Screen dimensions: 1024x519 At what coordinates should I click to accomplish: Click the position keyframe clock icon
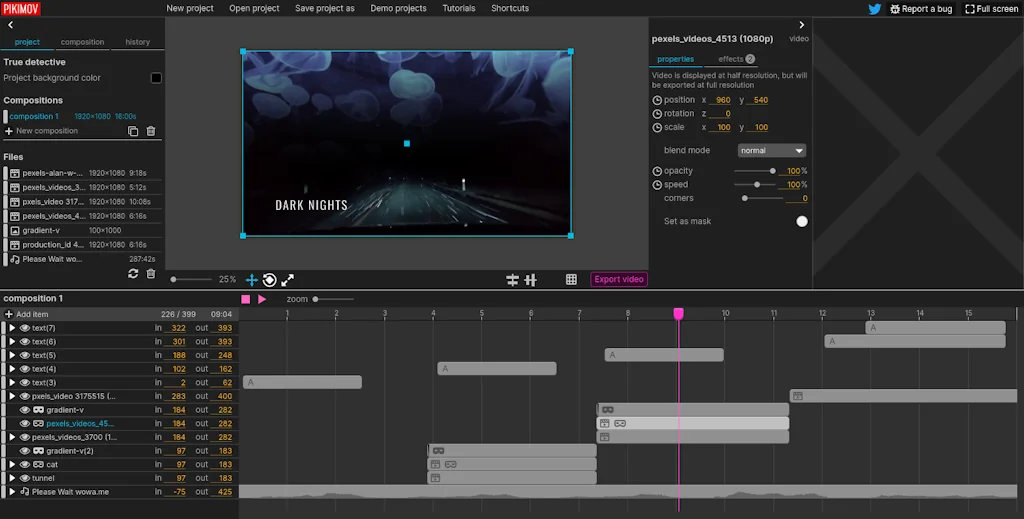[x=657, y=100]
